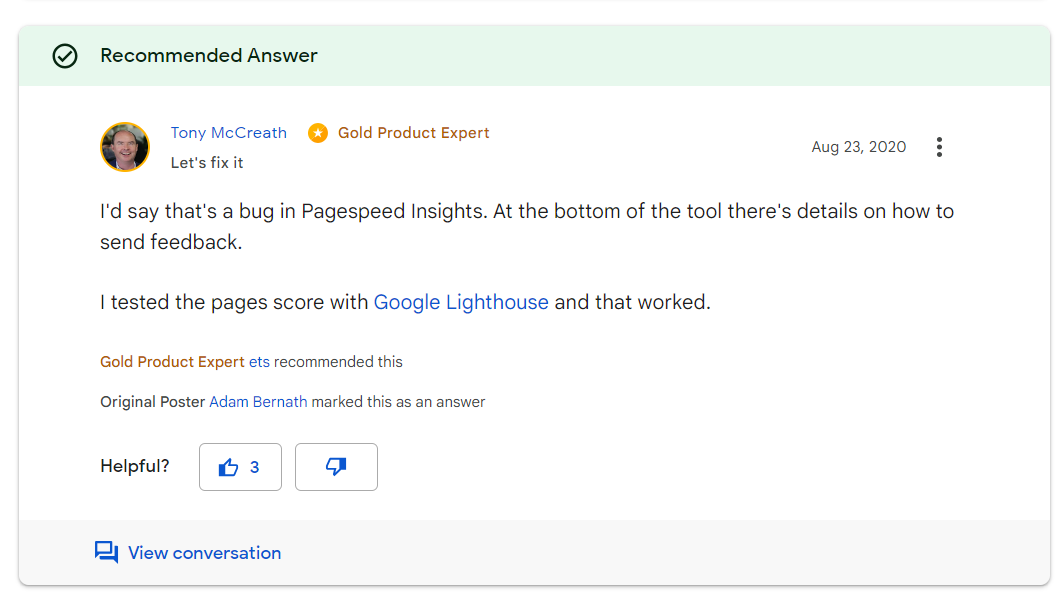Click the thumbs up icon
The width and height of the screenshot is (1064, 602).
tap(229, 466)
